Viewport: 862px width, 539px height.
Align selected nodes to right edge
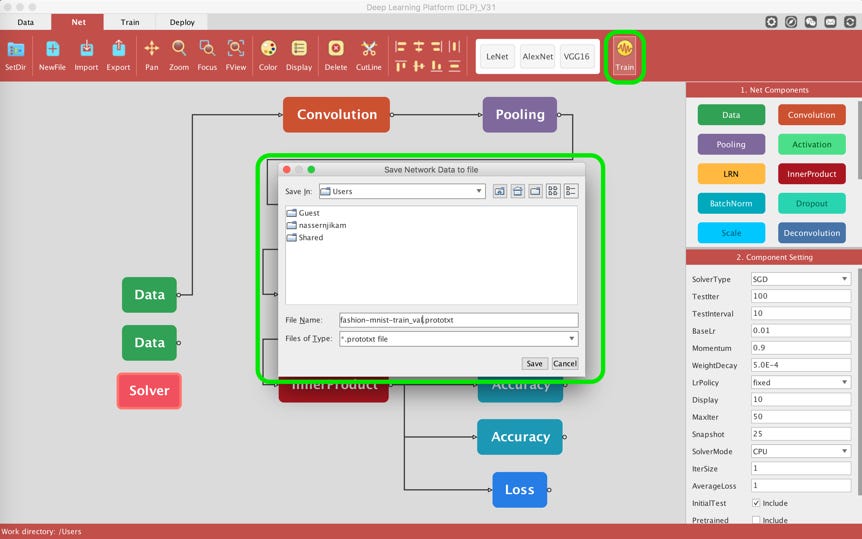click(436, 47)
